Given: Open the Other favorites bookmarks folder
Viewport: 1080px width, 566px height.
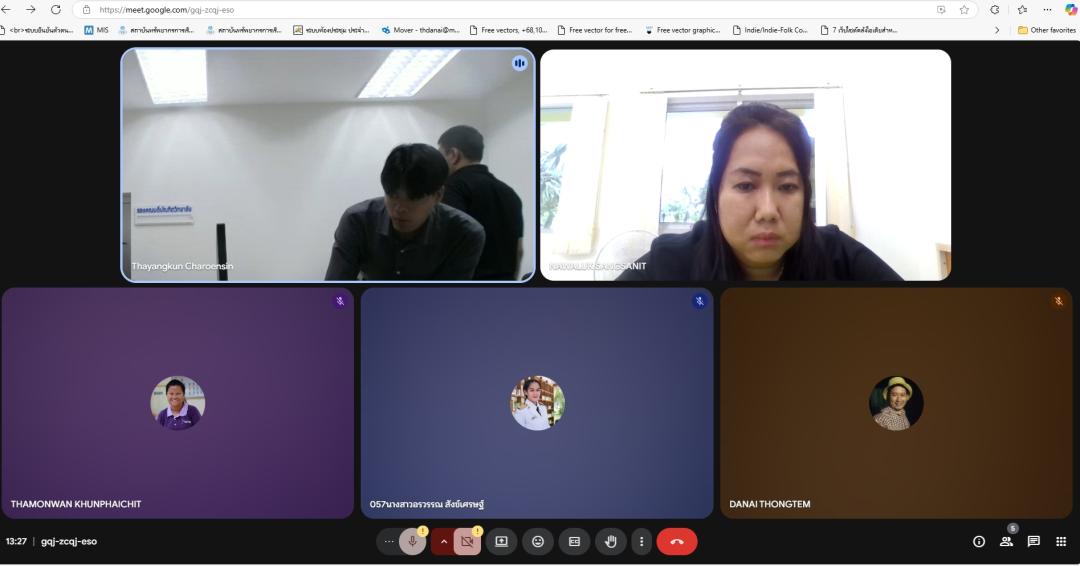Looking at the screenshot, I should click(x=1046, y=30).
